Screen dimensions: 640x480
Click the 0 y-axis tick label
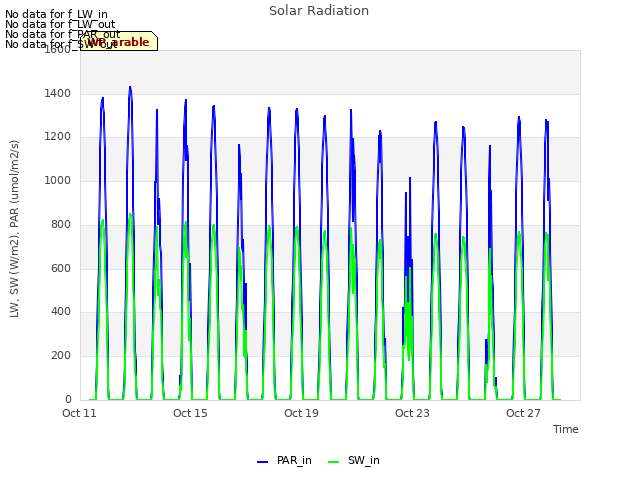coord(68,399)
